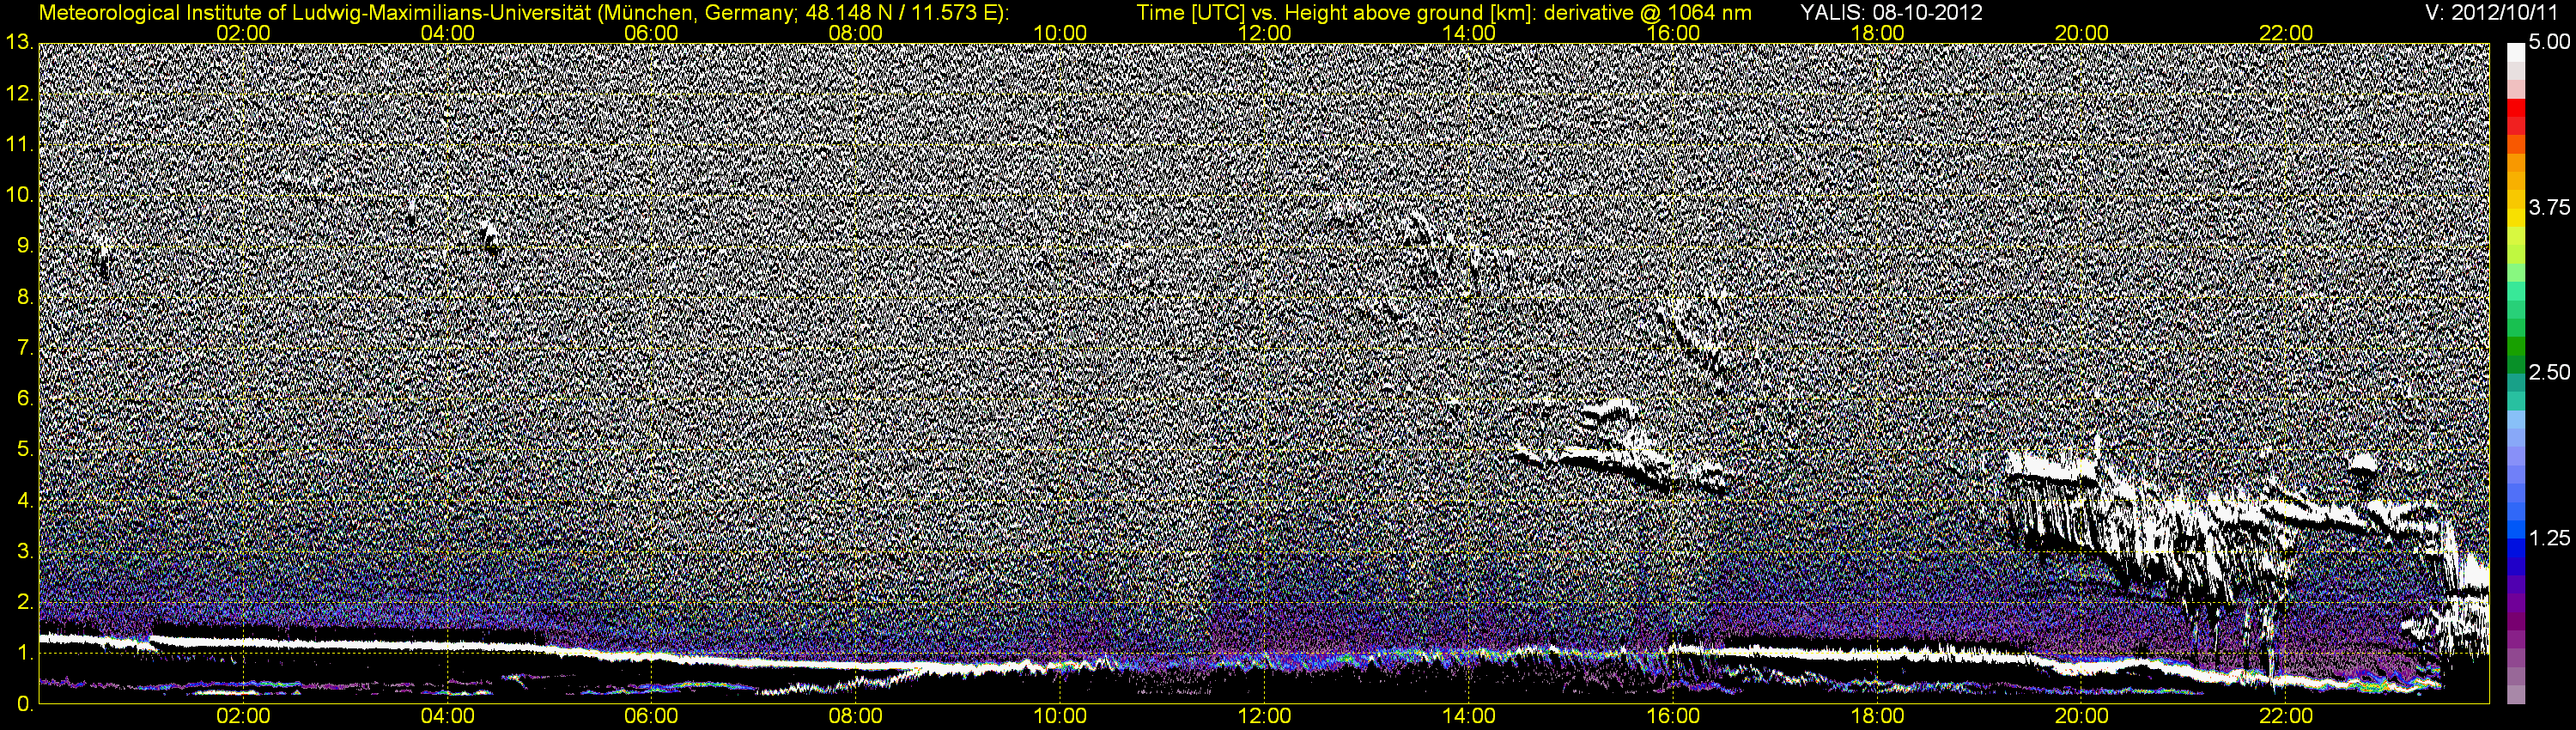
Task: Click 12:00 on the bottom time axis
Action: point(1265,716)
